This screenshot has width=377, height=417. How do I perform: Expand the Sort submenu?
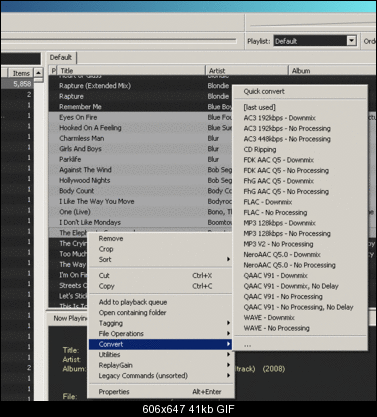160,260
